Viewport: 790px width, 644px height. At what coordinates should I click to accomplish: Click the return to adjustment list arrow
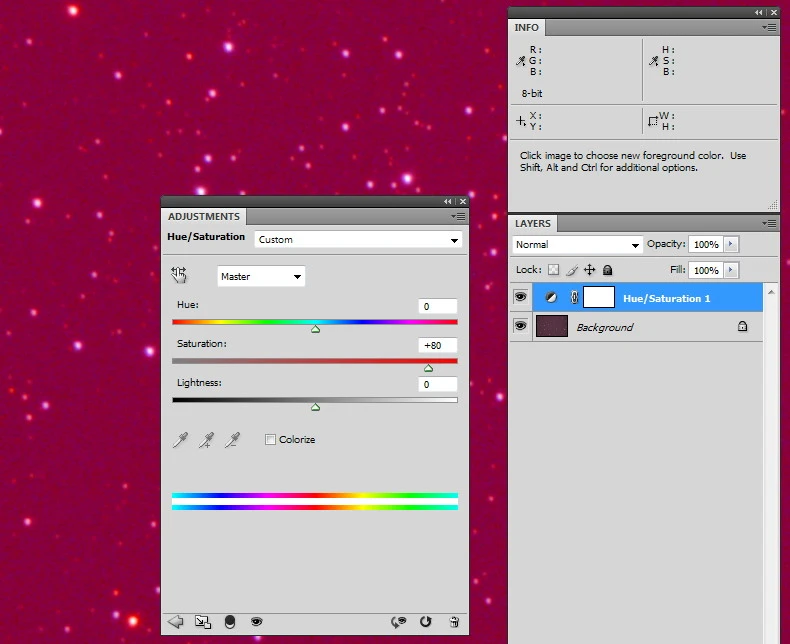tap(176, 622)
